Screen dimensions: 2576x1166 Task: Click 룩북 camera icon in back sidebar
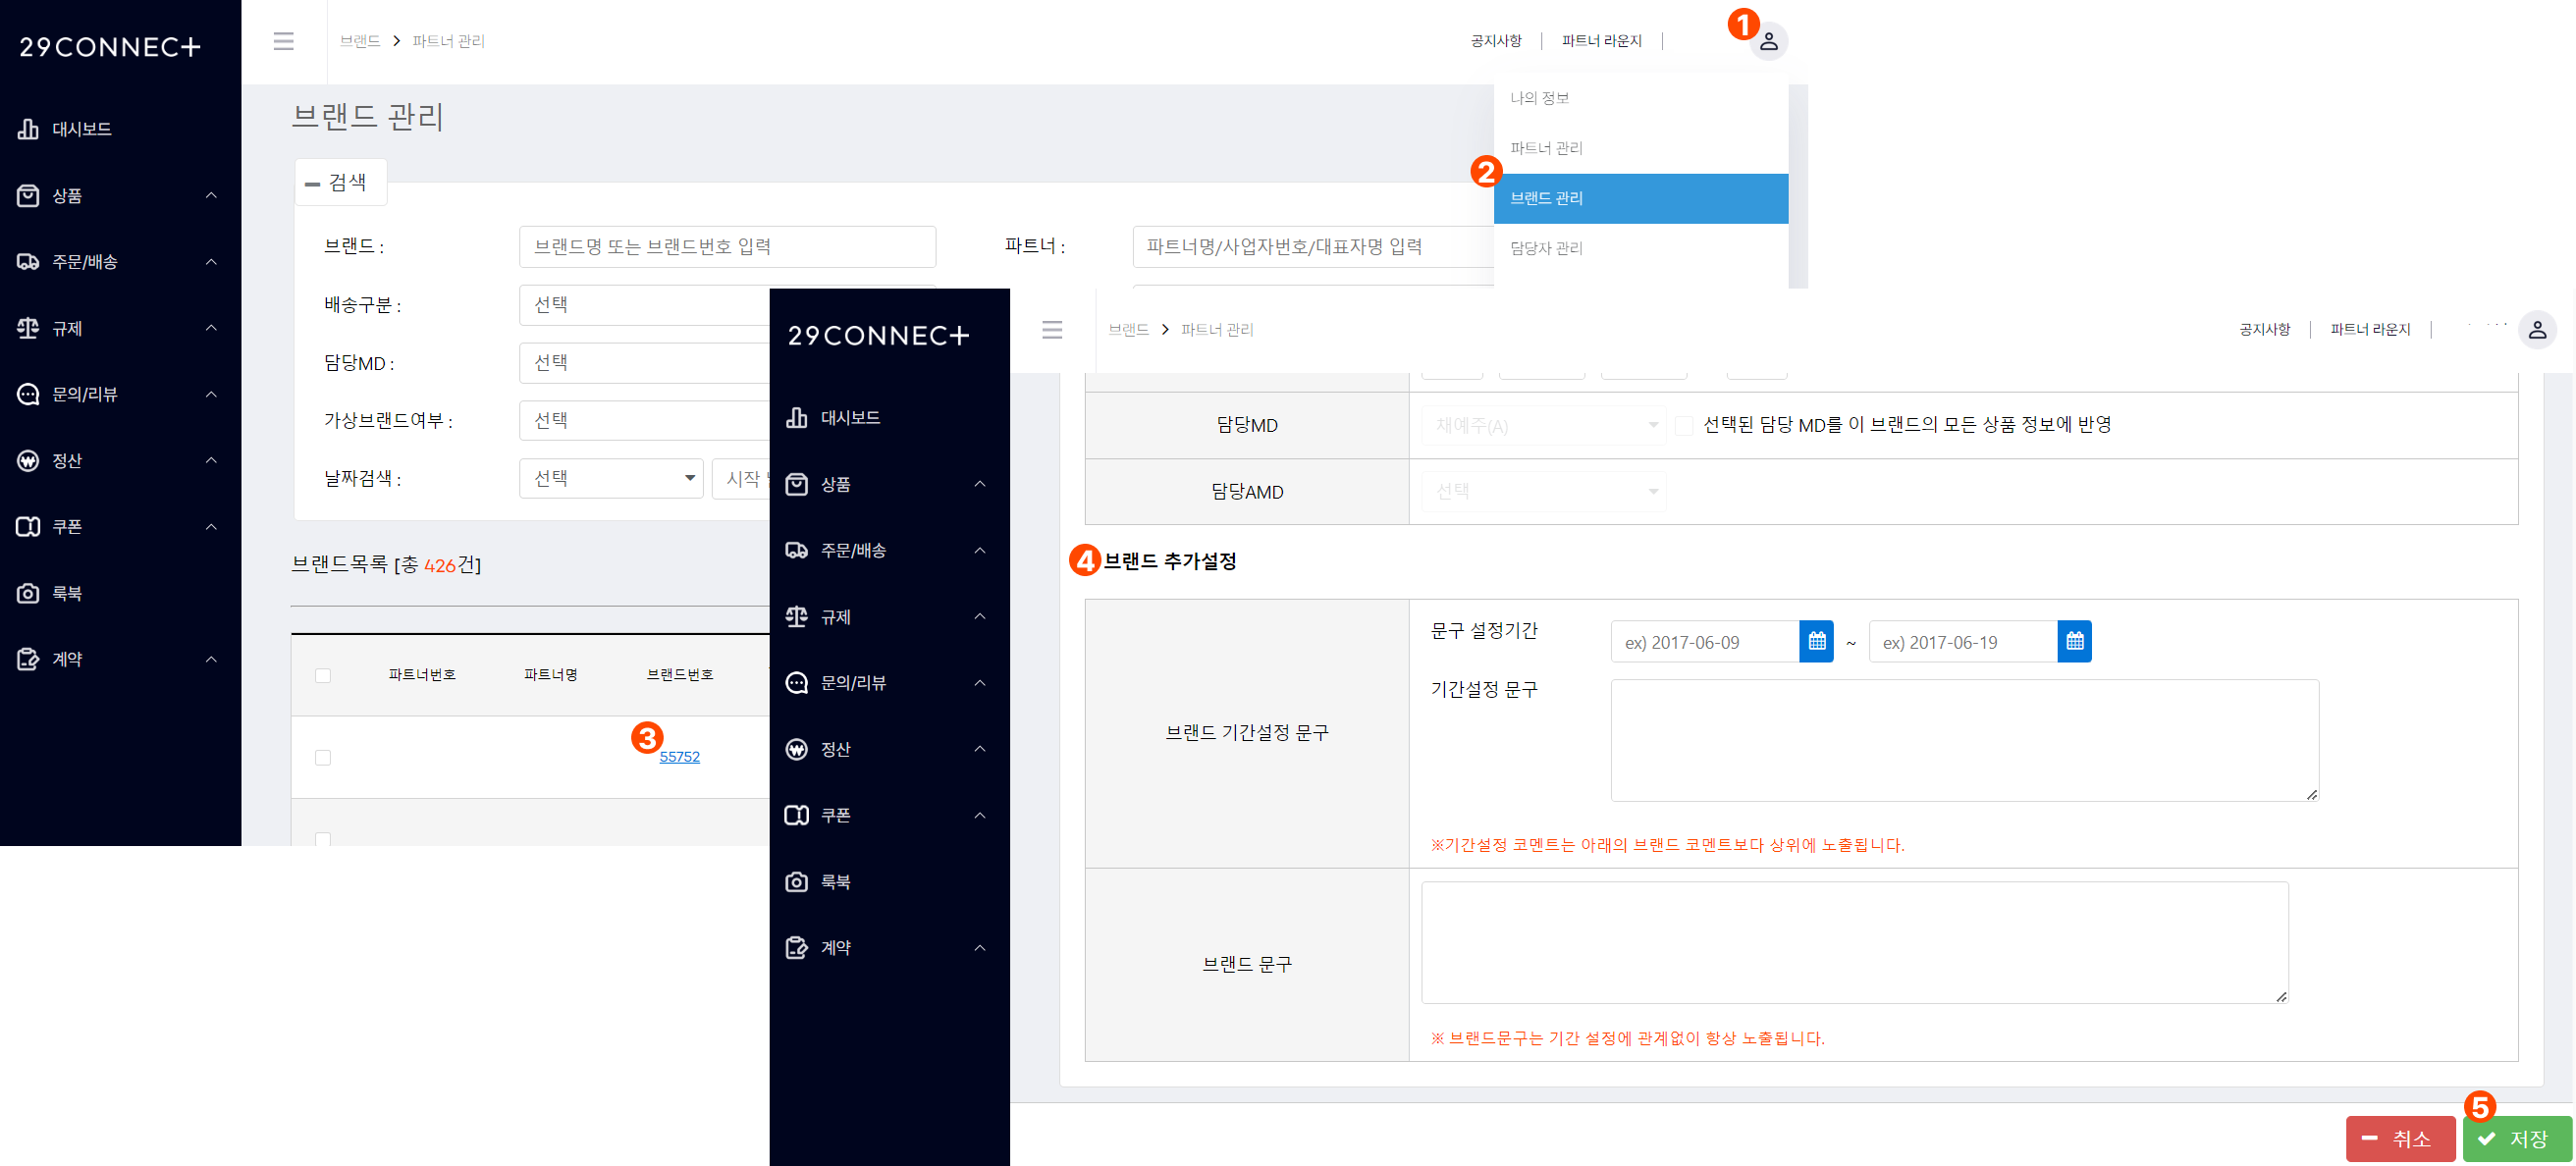[28, 593]
